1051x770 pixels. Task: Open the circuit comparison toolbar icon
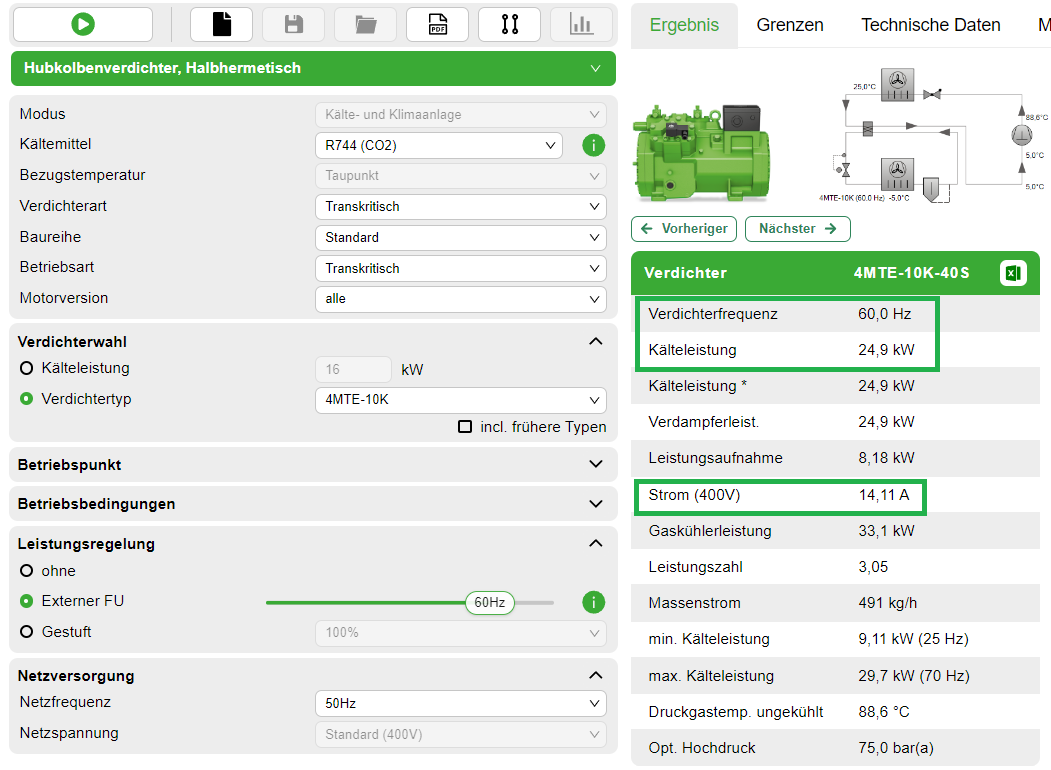509,24
